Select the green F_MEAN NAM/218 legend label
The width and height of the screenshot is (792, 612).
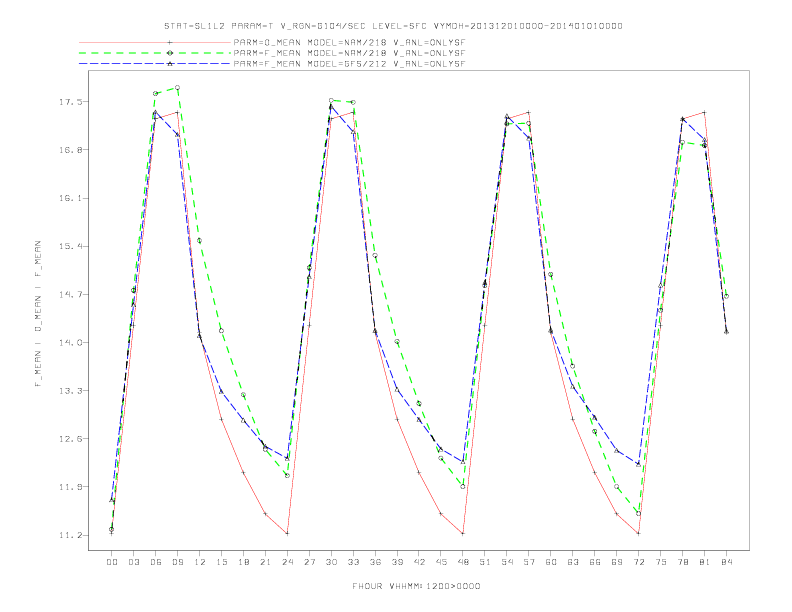pos(349,53)
